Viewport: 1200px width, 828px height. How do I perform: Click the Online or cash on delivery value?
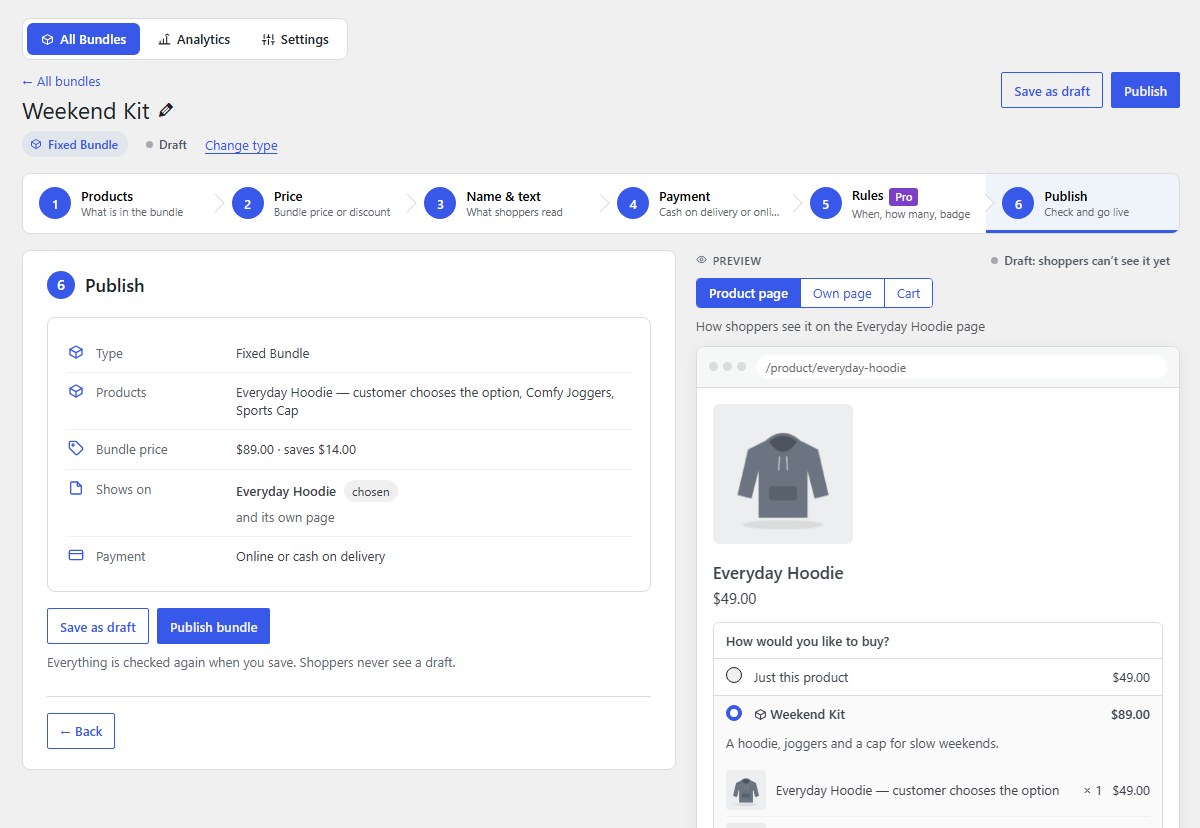310,556
